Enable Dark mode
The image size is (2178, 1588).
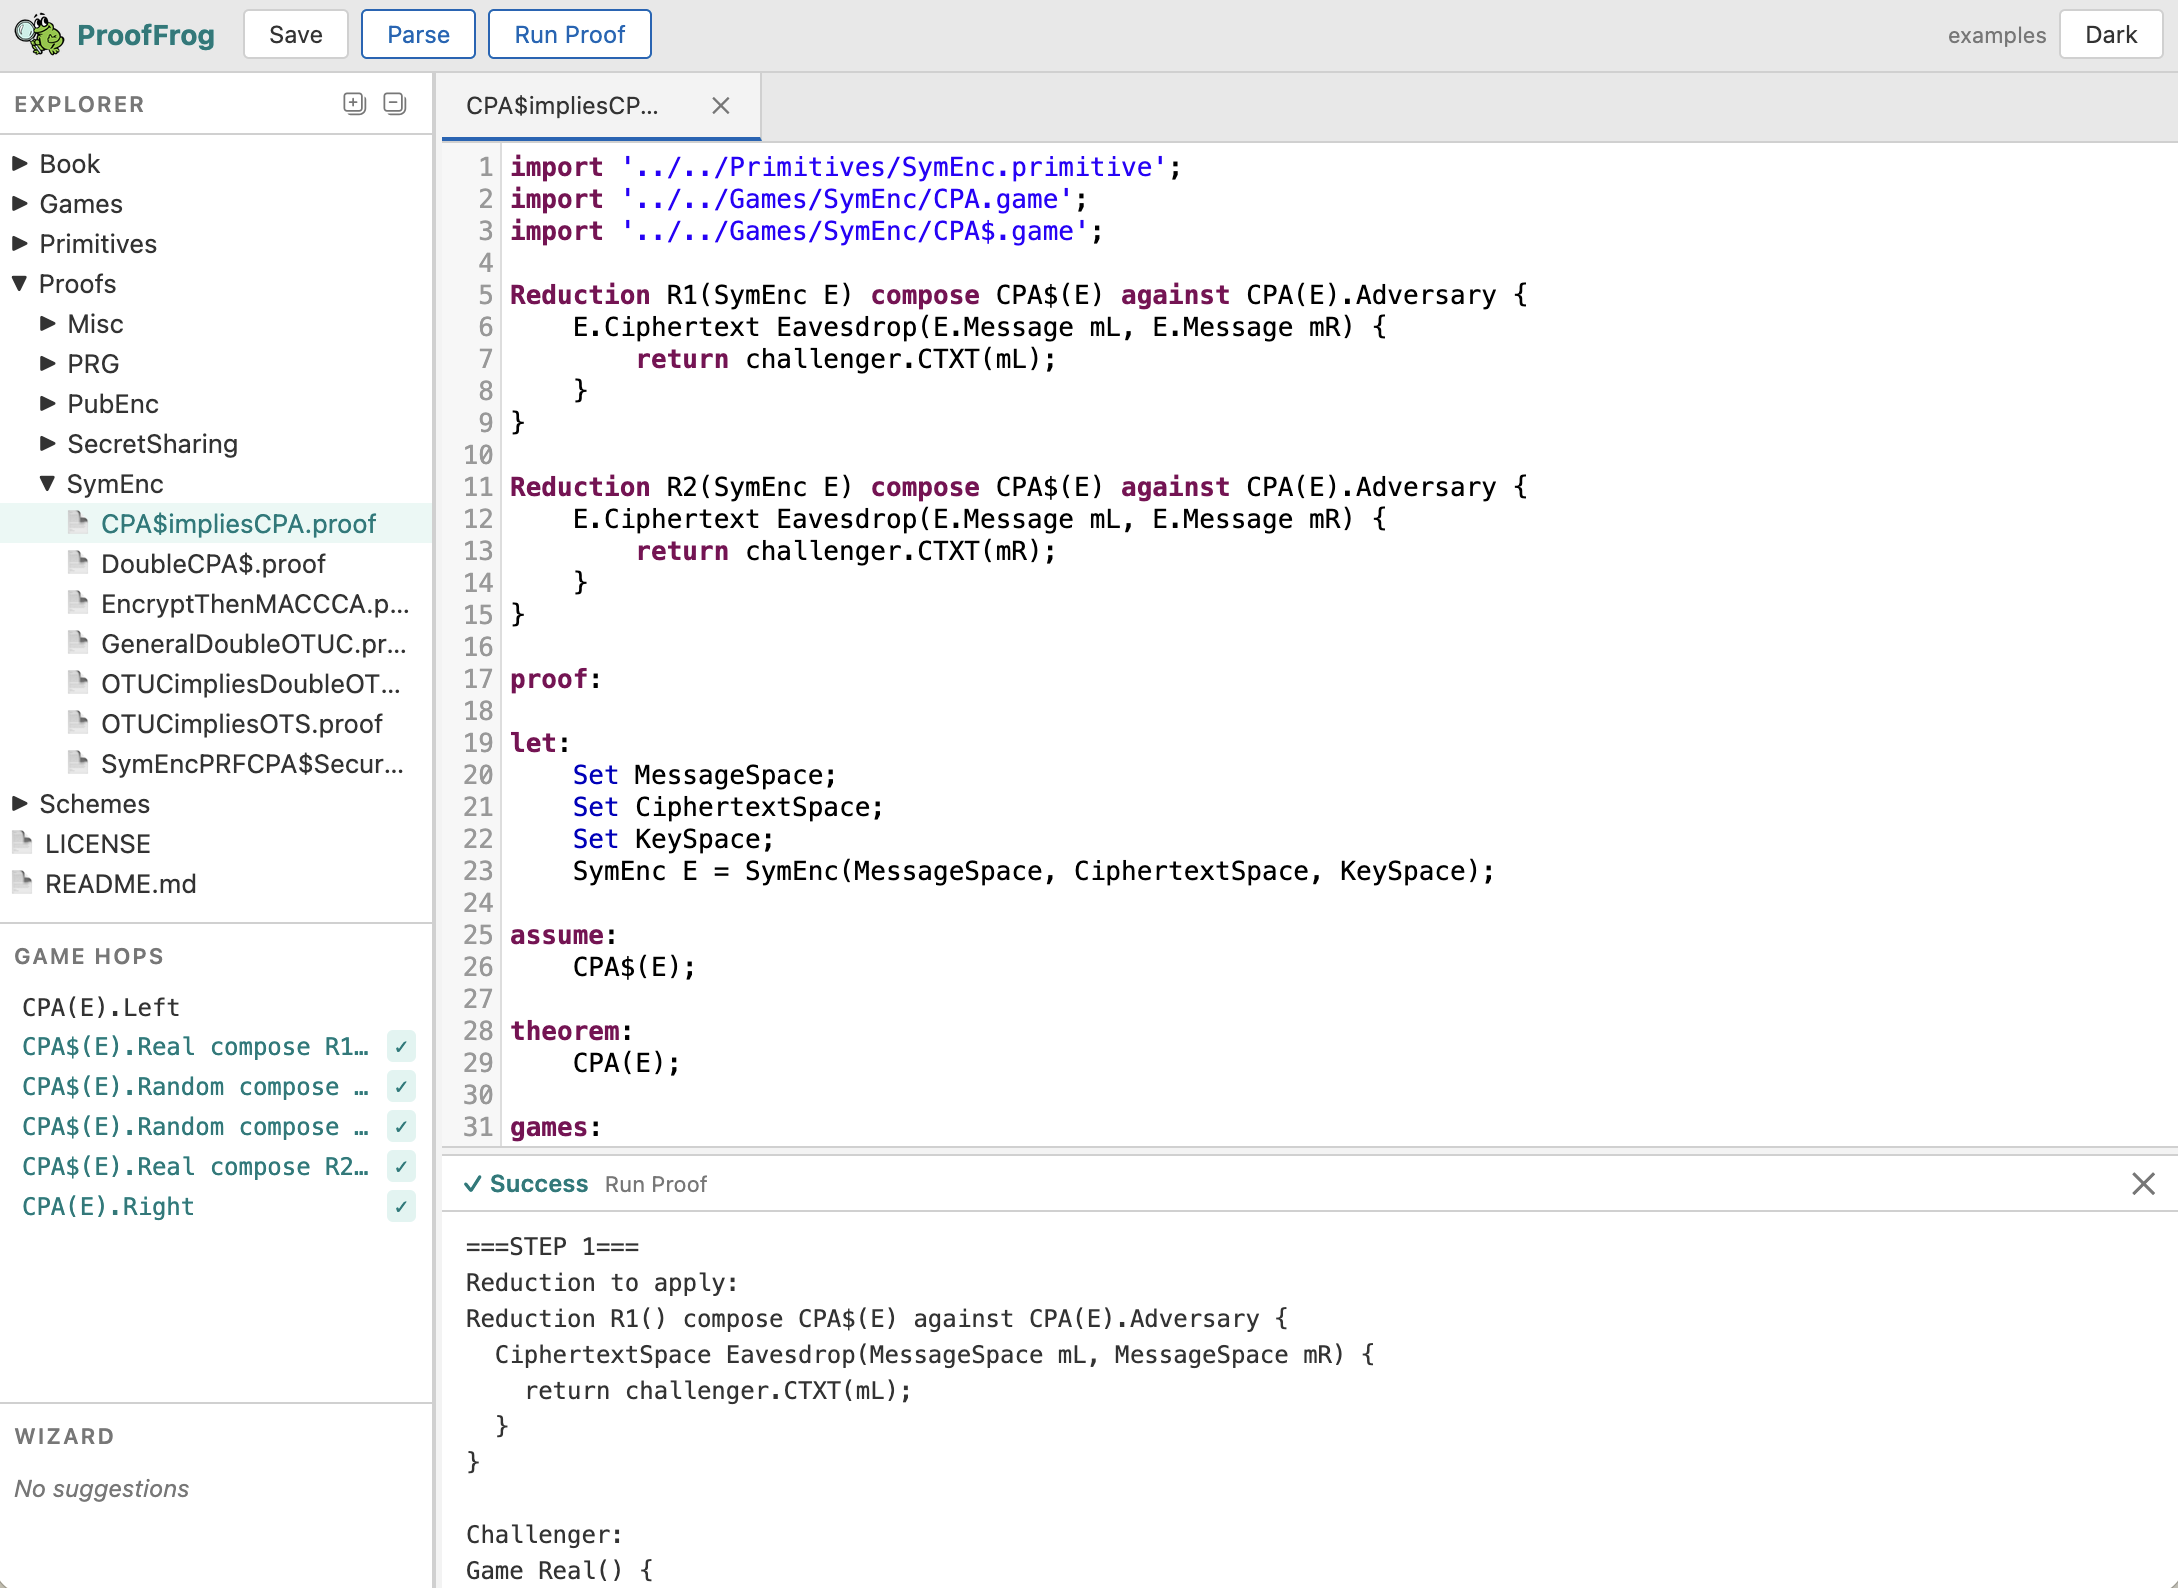tap(2111, 33)
